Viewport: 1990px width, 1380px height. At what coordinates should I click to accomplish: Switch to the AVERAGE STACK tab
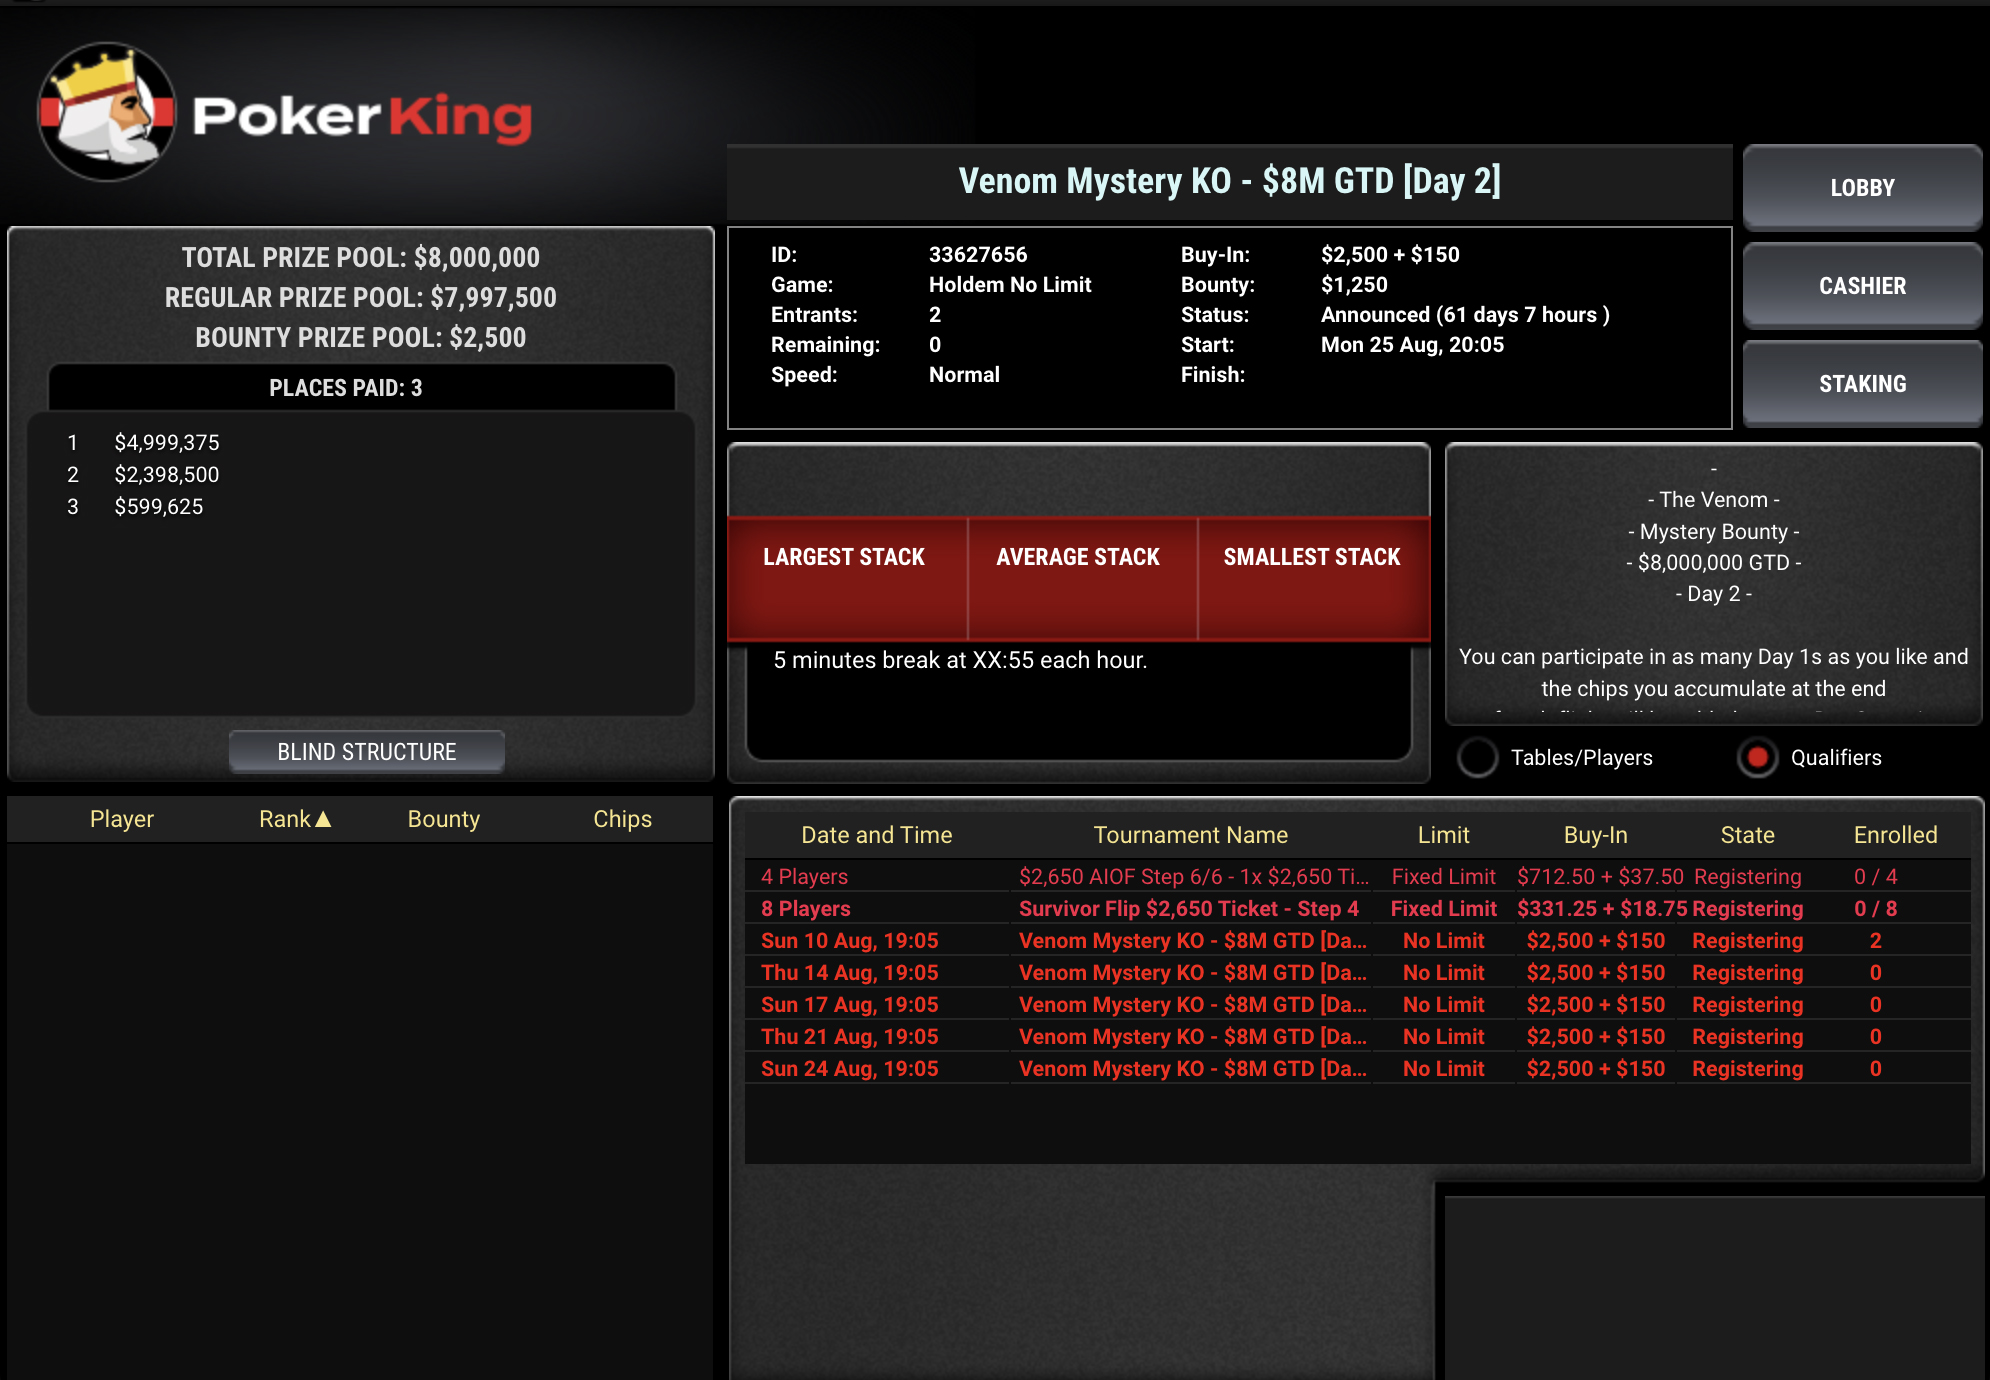point(1078,557)
